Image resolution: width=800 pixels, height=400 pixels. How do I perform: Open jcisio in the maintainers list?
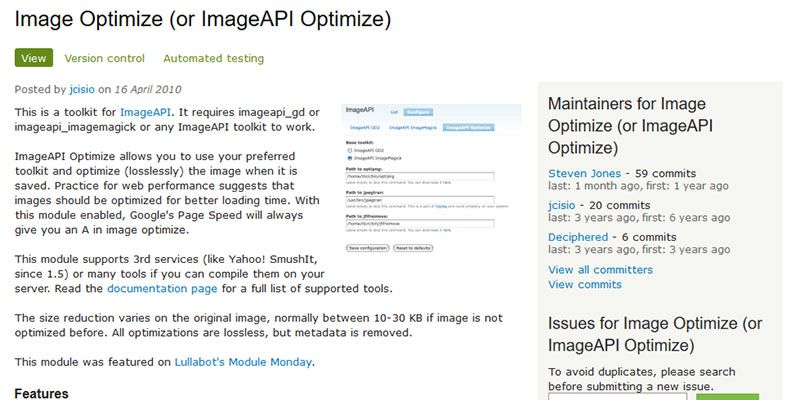pos(562,206)
